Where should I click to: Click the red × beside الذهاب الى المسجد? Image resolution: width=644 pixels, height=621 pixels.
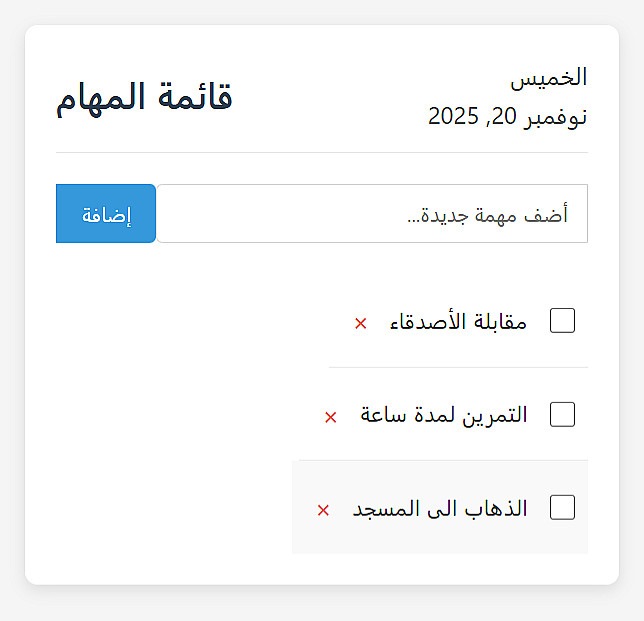click(323, 510)
